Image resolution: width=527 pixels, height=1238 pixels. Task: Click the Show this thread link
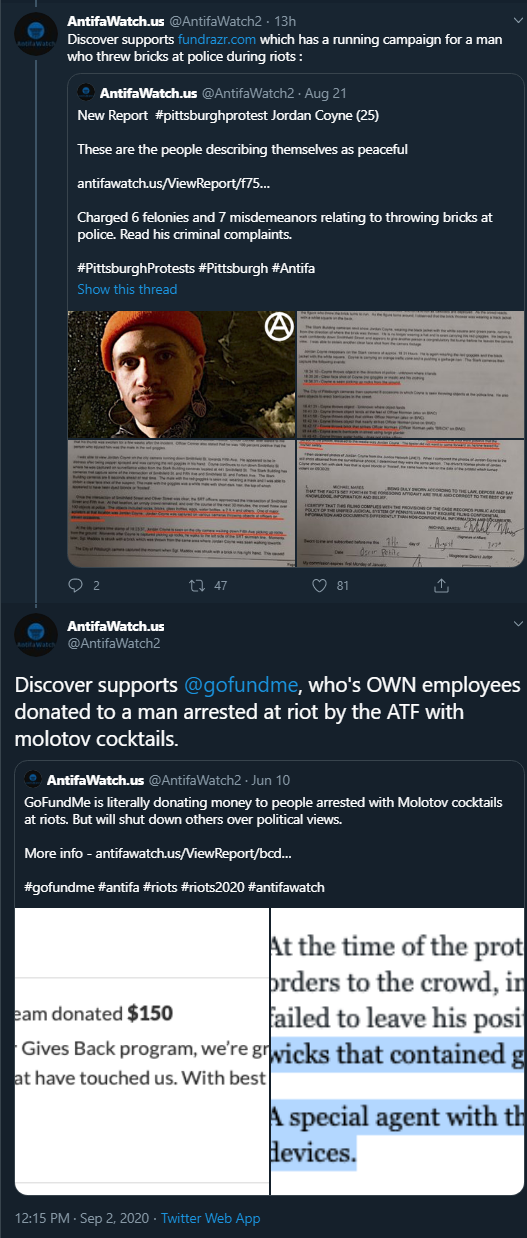(x=127, y=289)
